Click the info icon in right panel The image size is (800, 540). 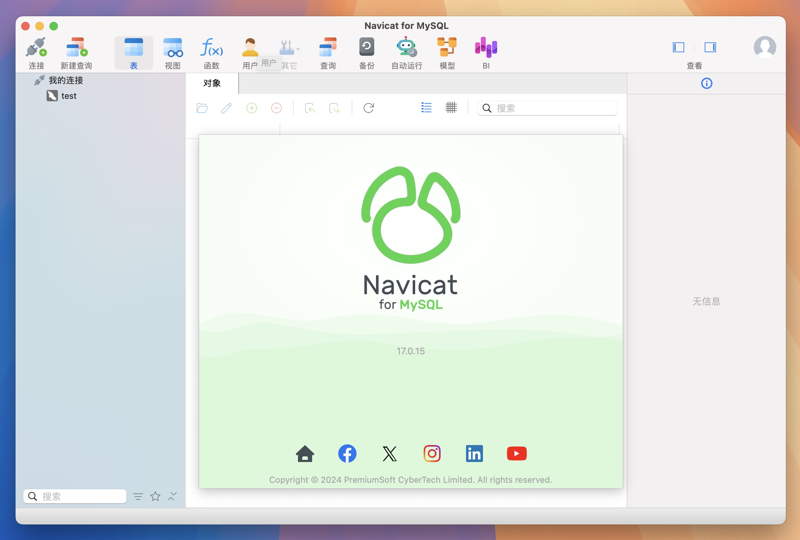pyautogui.click(x=707, y=83)
